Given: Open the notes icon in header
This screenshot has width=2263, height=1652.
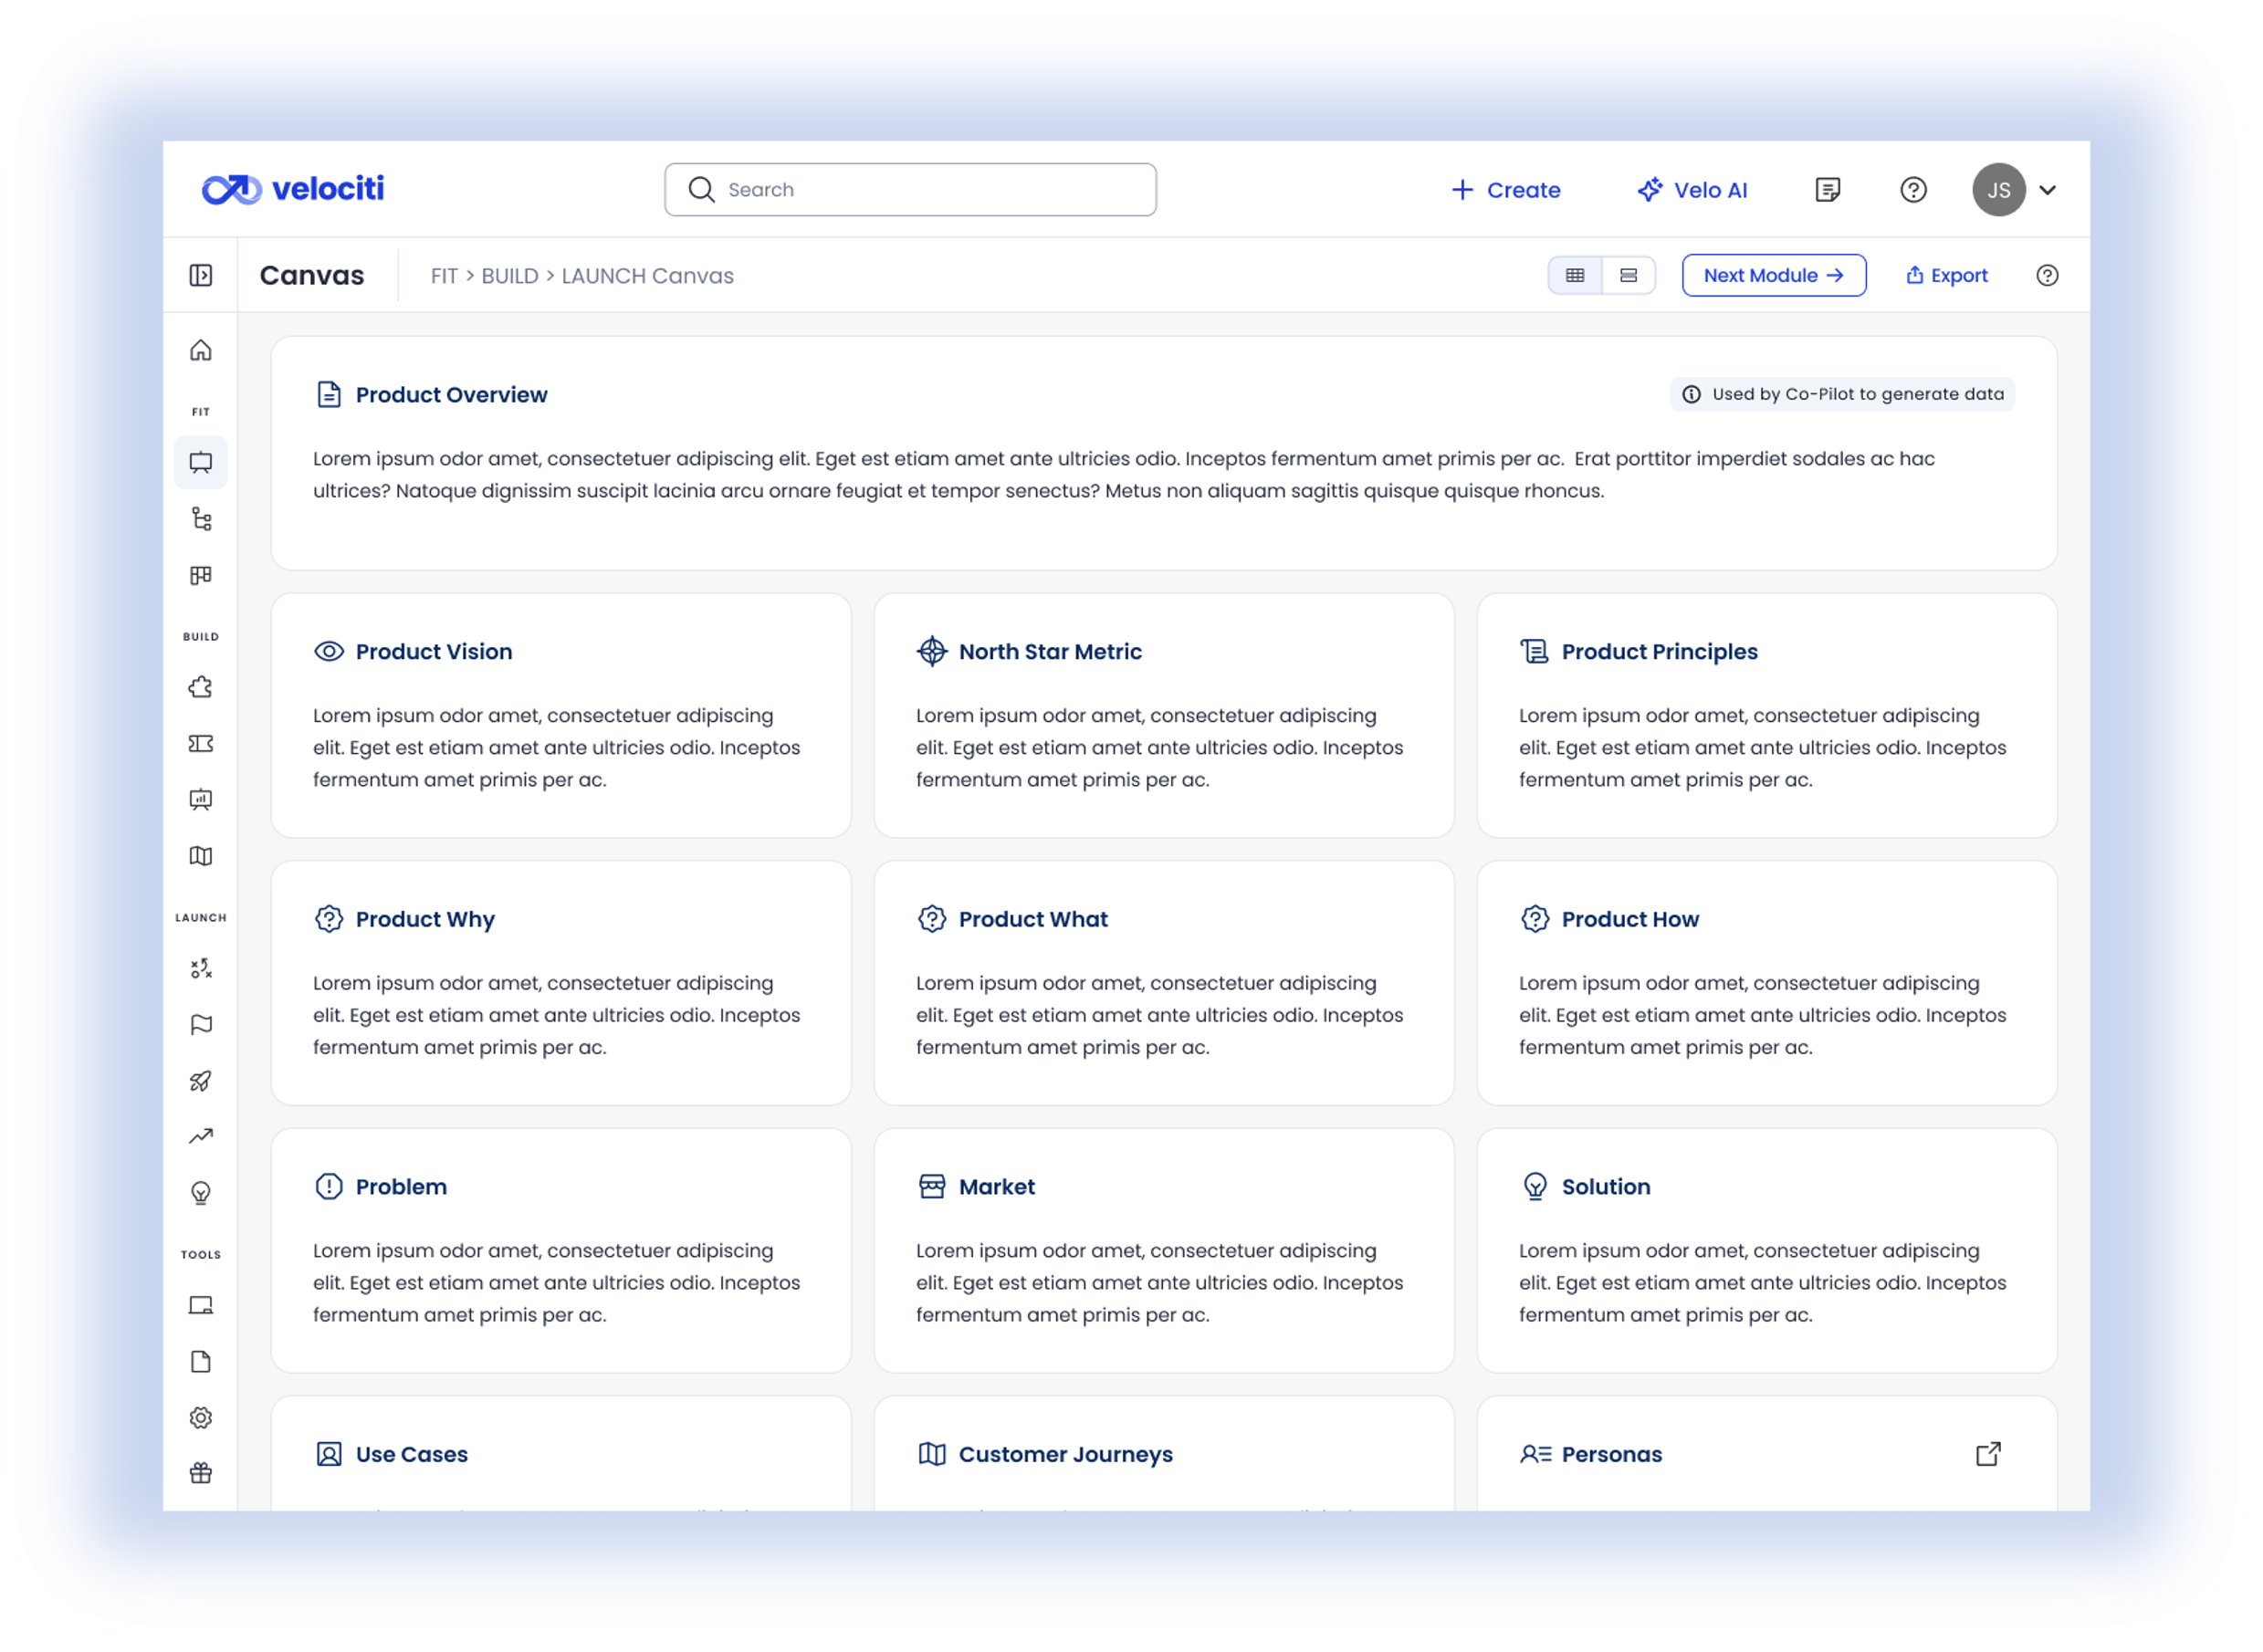Looking at the screenshot, I should [x=1827, y=190].
